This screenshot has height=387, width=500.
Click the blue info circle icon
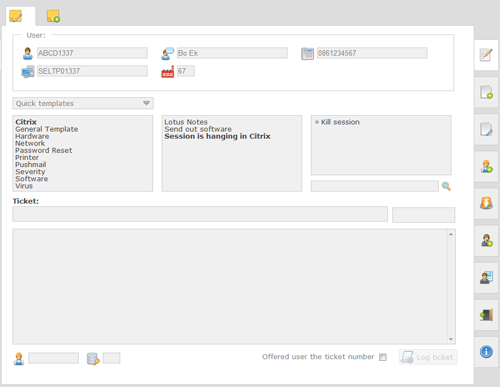[486, 351]
